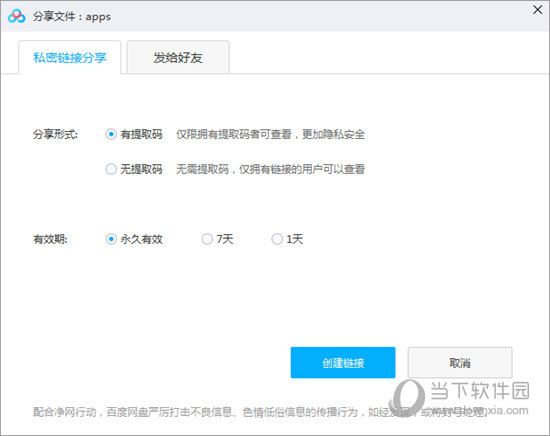Viewport: 550px width, 436px height.
Task: Click the 配合净网行动 notice text
Action: (260, 412)
